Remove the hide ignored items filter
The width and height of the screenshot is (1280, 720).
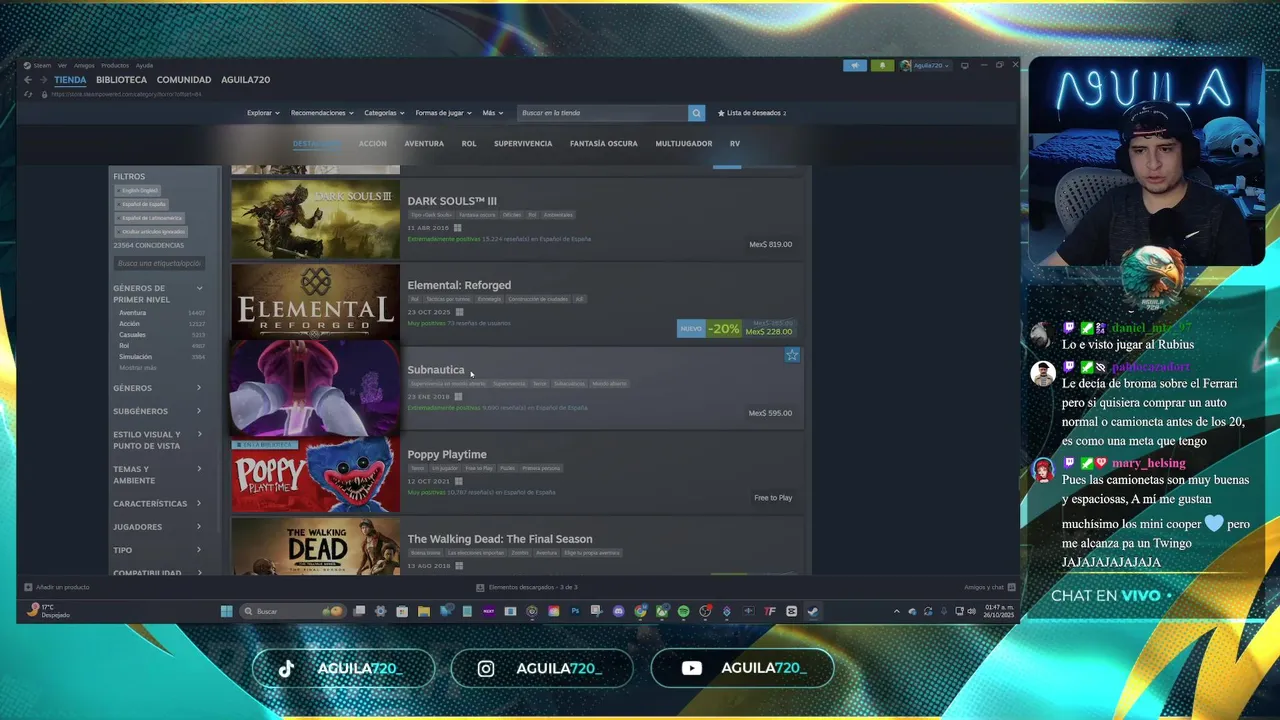pyautogui.click(x=150, y=232)
